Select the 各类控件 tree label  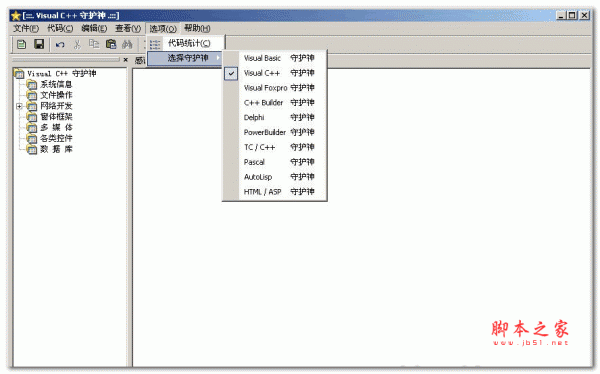pos(56,138)
